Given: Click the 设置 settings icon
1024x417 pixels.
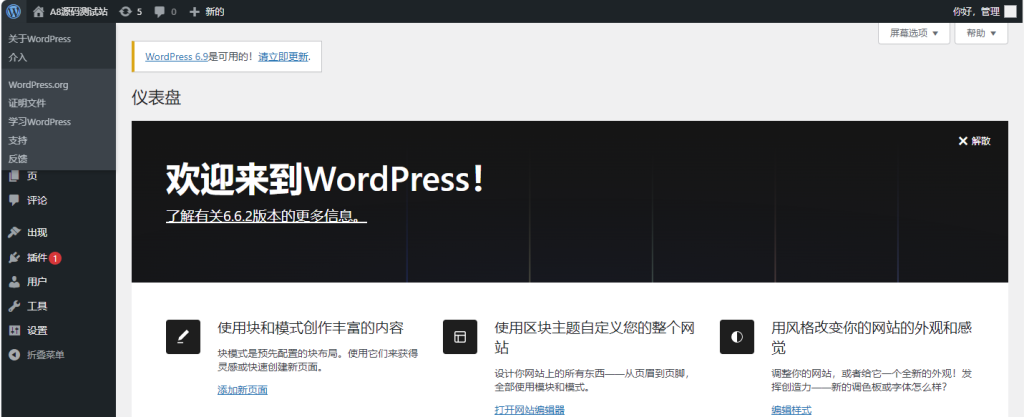Looking at the screenshot, I should point(14,330).
